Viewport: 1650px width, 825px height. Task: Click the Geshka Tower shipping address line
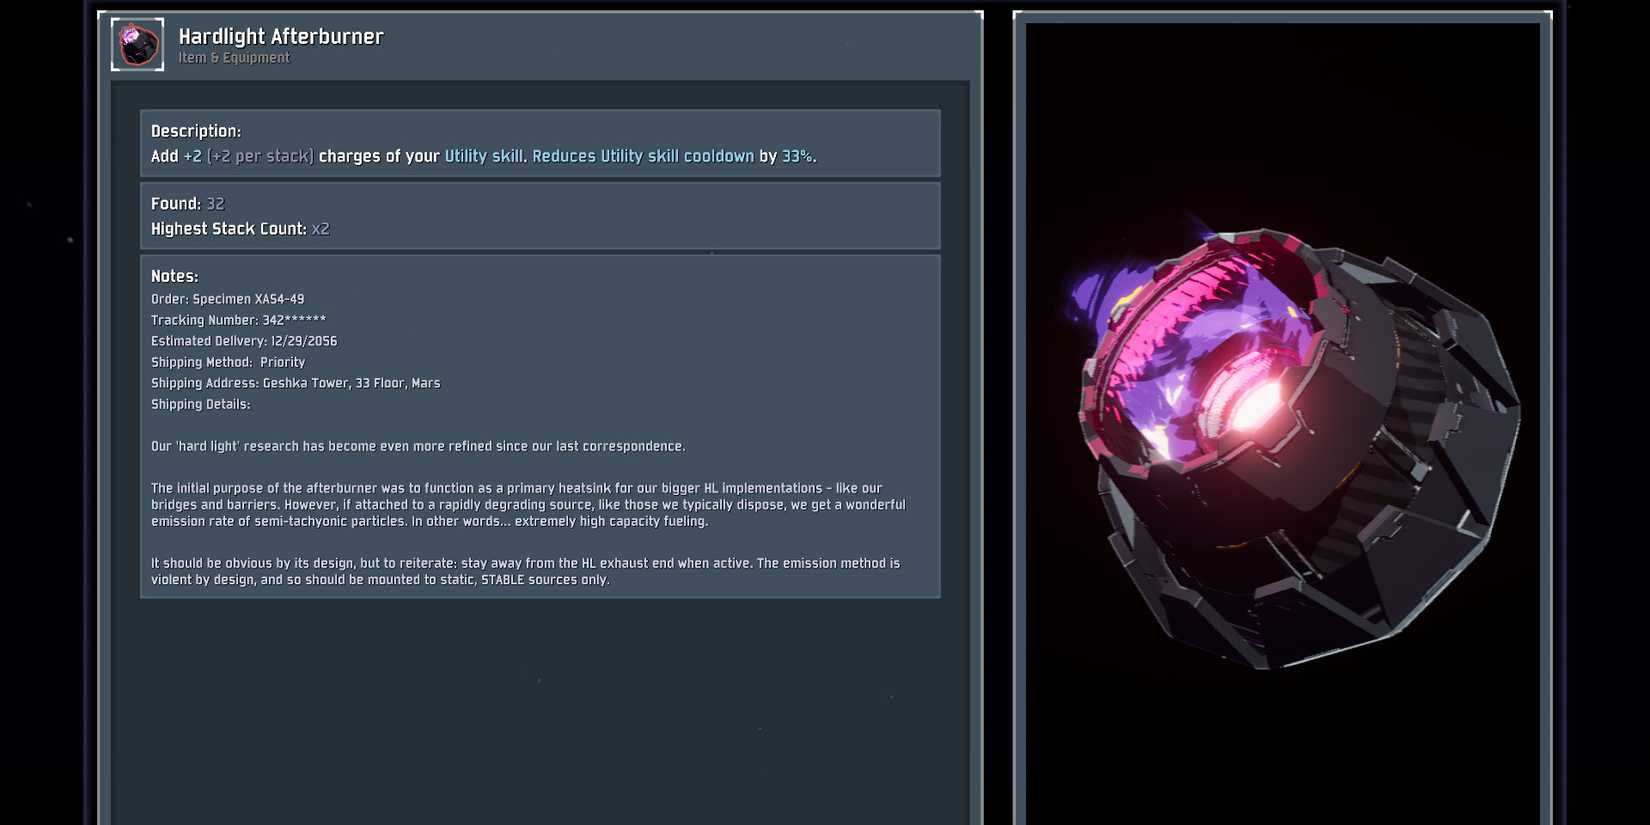(x=296, y=383)
